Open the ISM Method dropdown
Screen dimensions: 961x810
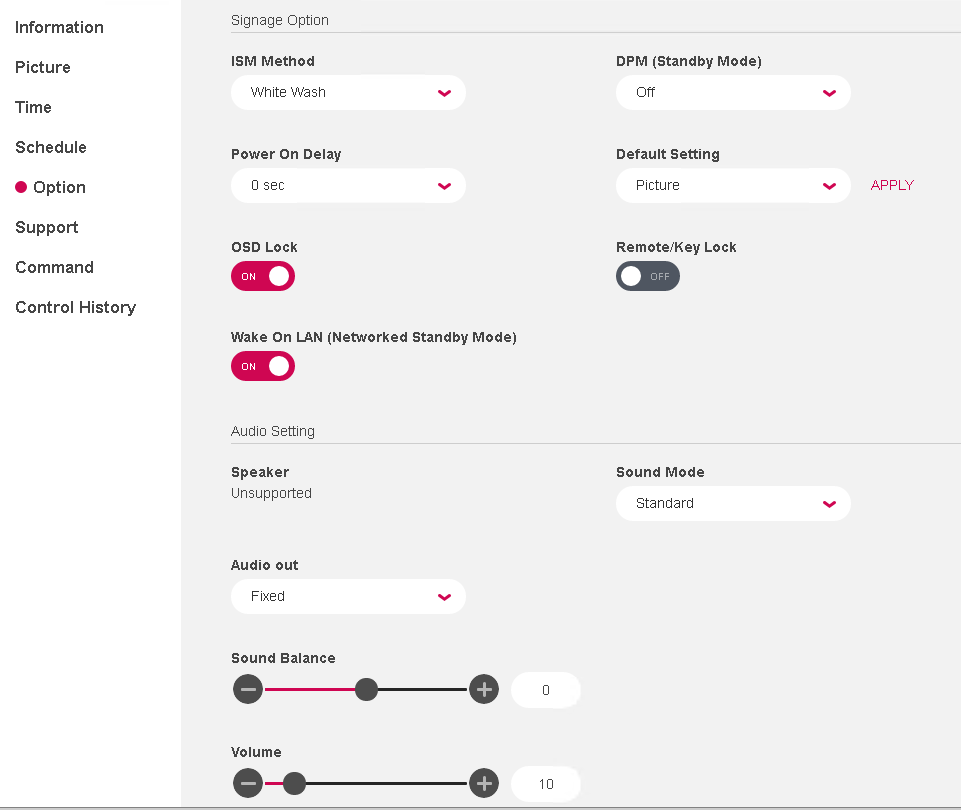coord(348,92)
